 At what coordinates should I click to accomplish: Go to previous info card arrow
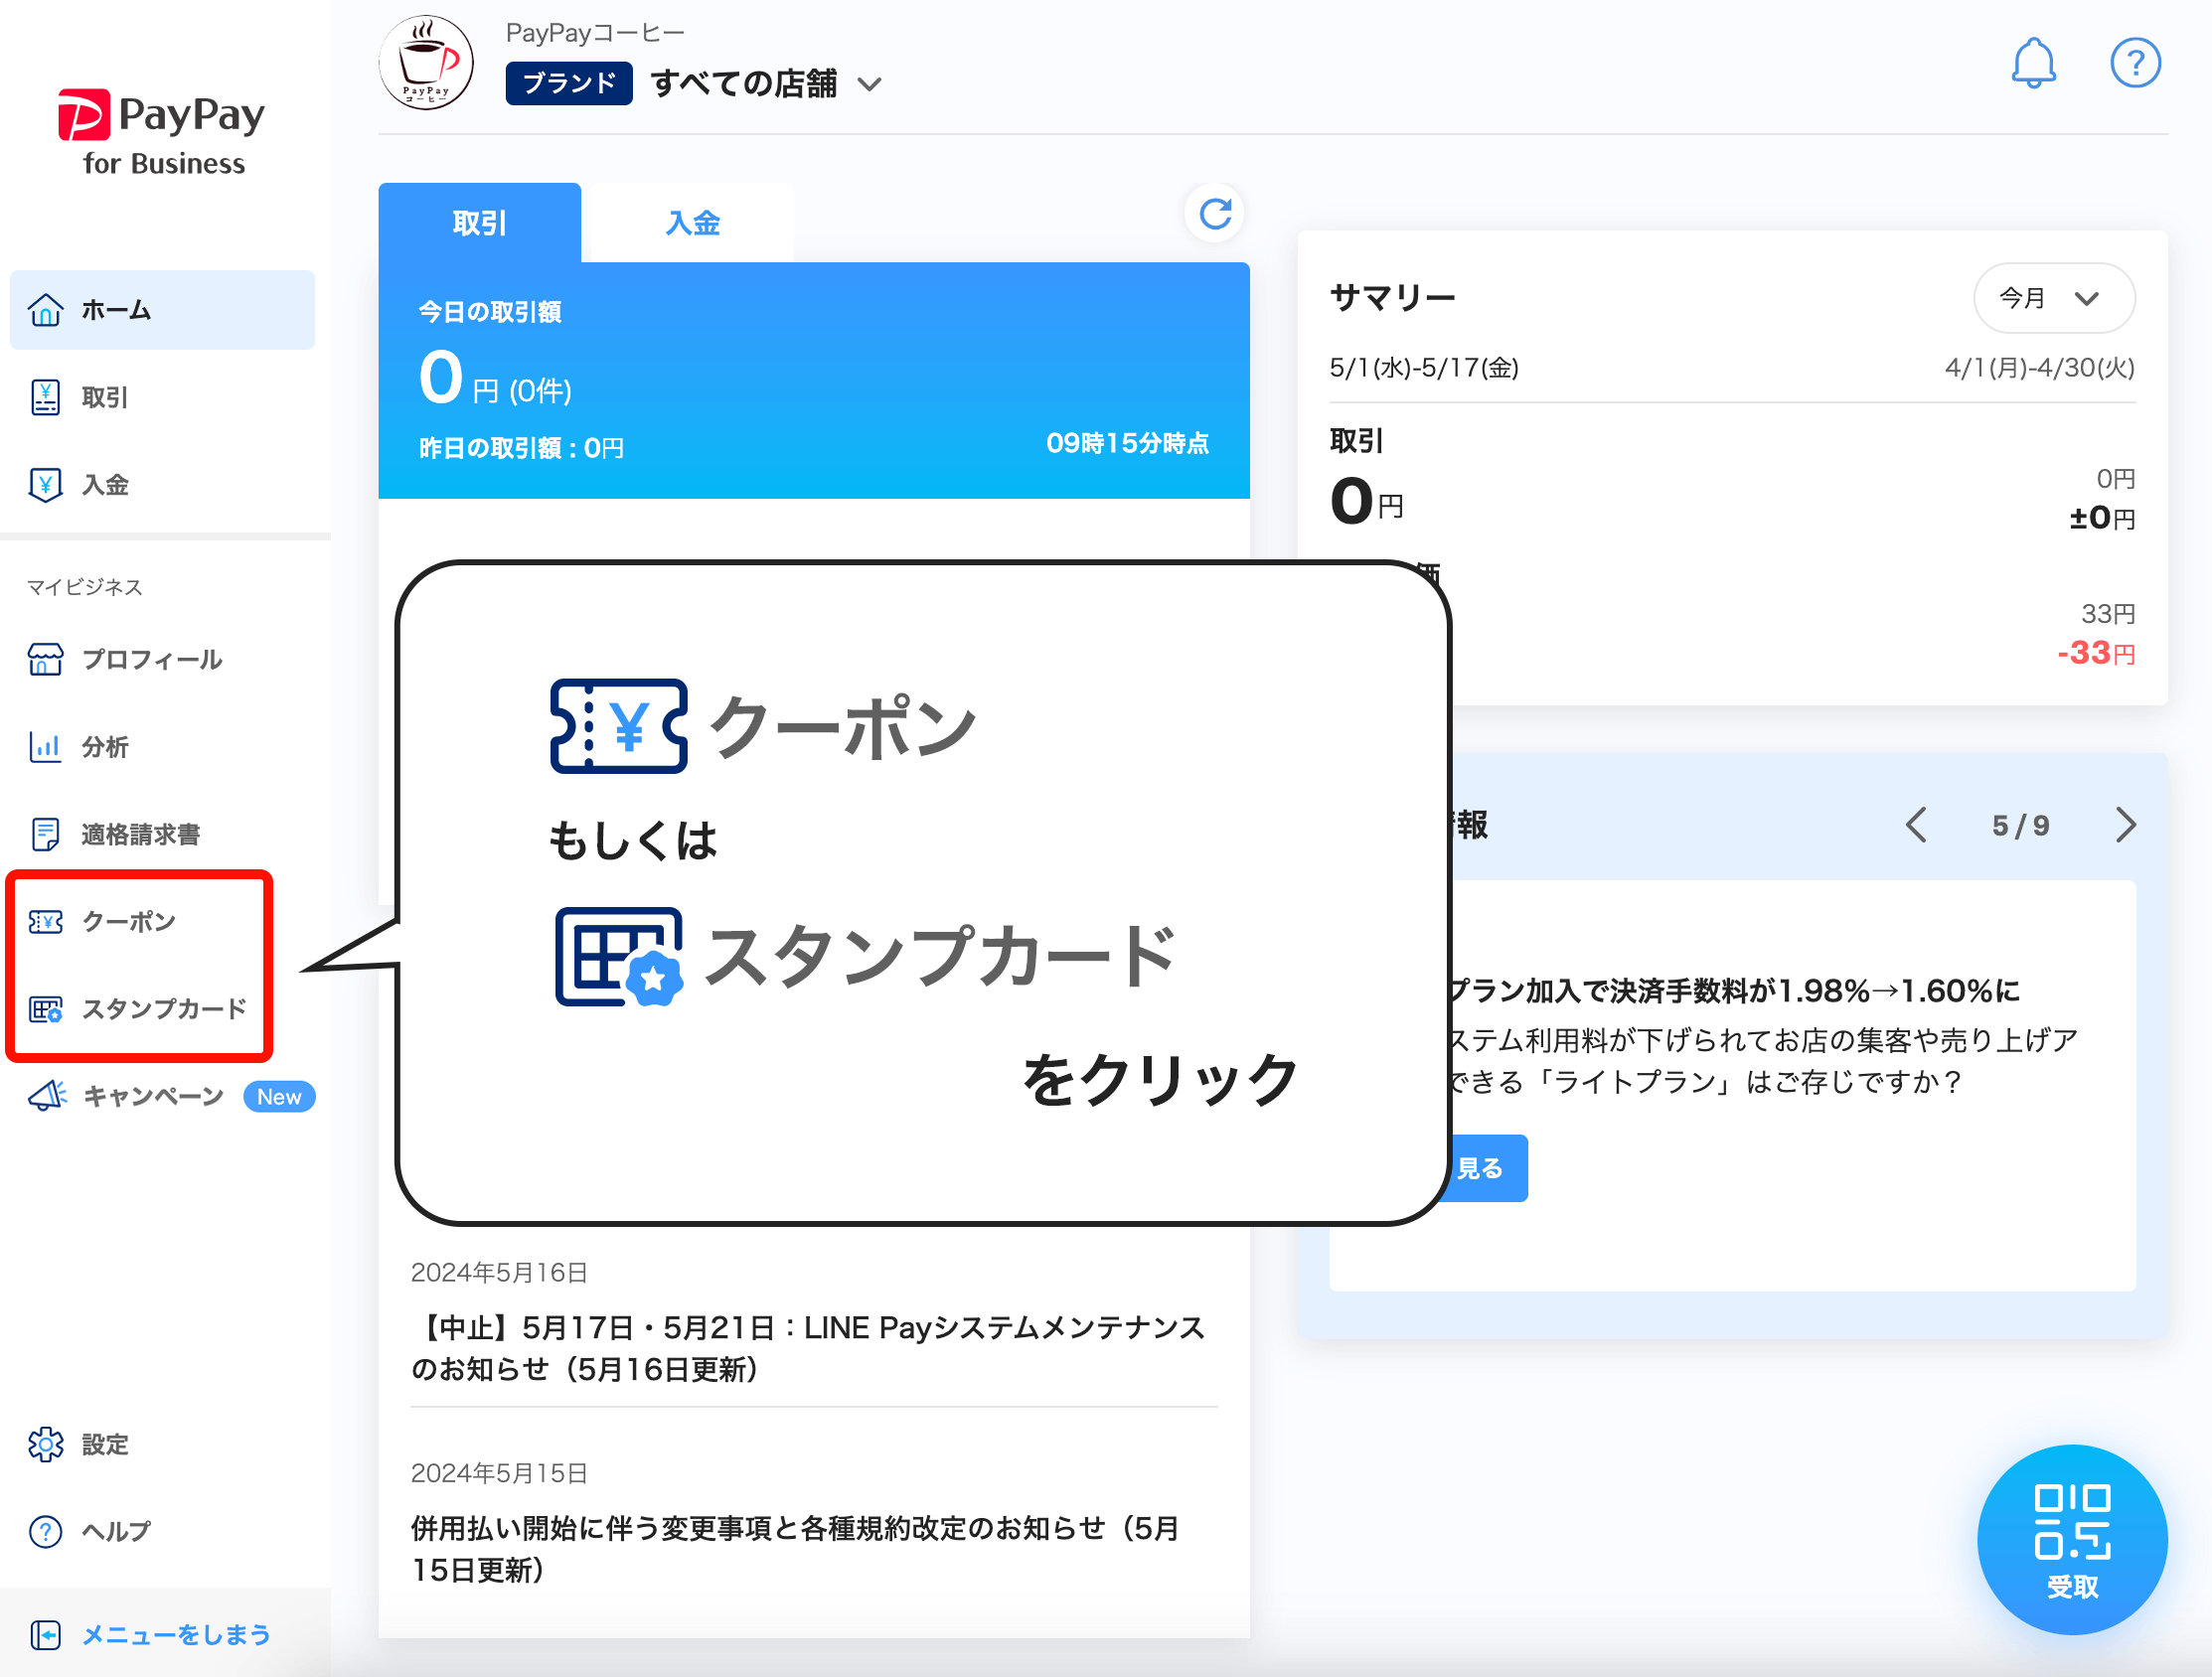click(x=1915, y=825)
